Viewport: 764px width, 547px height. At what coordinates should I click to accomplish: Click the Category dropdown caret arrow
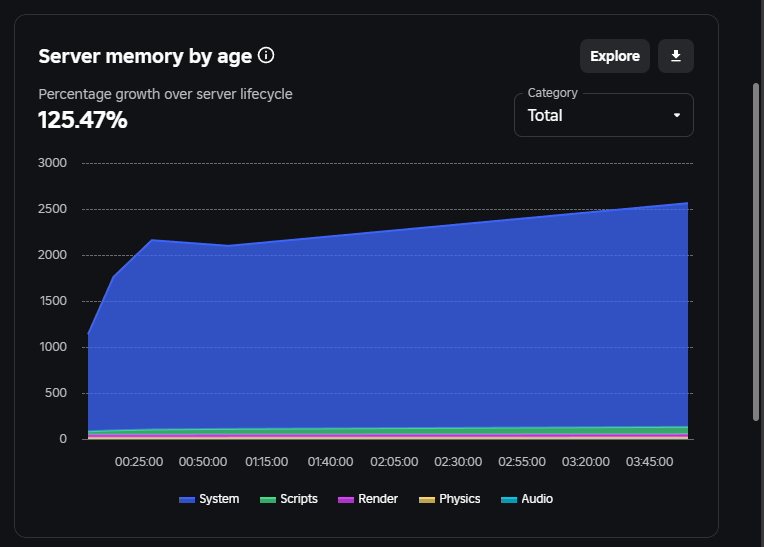677,115
